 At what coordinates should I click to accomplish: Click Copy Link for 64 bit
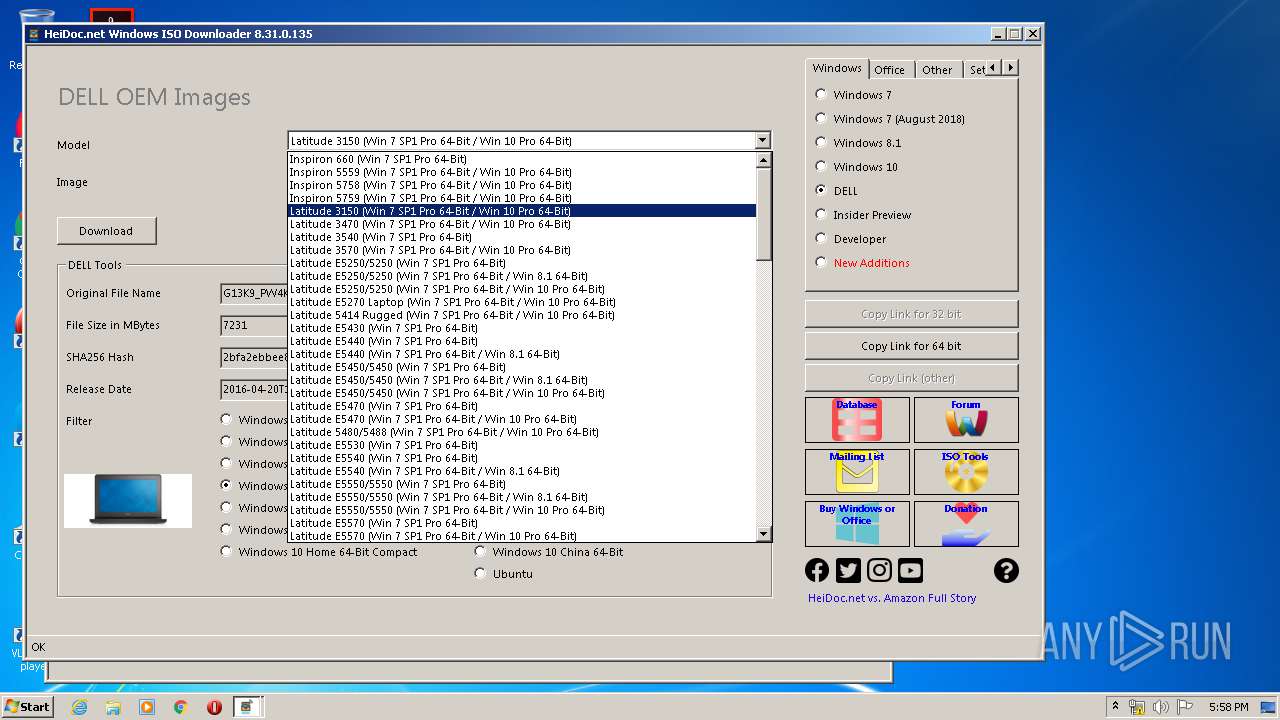click(911, 346)
